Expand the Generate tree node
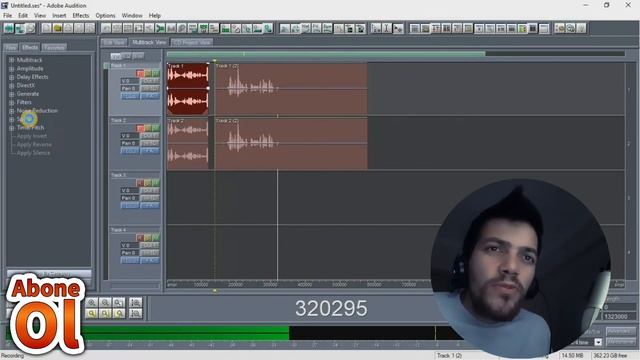640x360 pixels. 11,94
